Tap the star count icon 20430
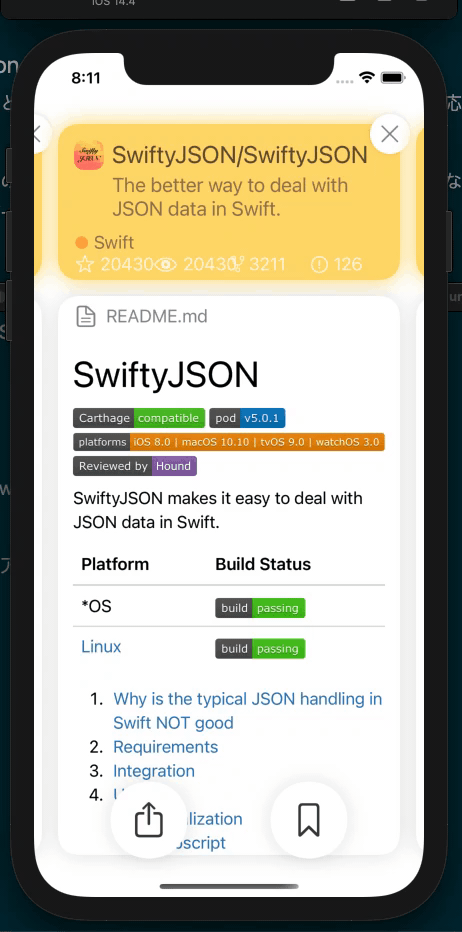The height and width of the screenshot is (932, 462). pyautogui.click(x=85, y=265)
